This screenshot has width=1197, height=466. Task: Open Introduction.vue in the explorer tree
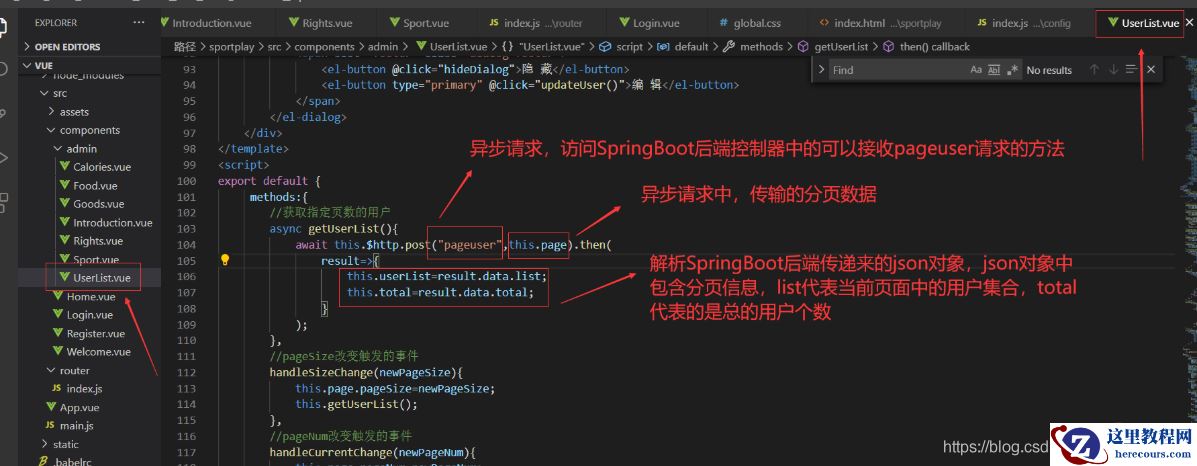pos(112,222)
